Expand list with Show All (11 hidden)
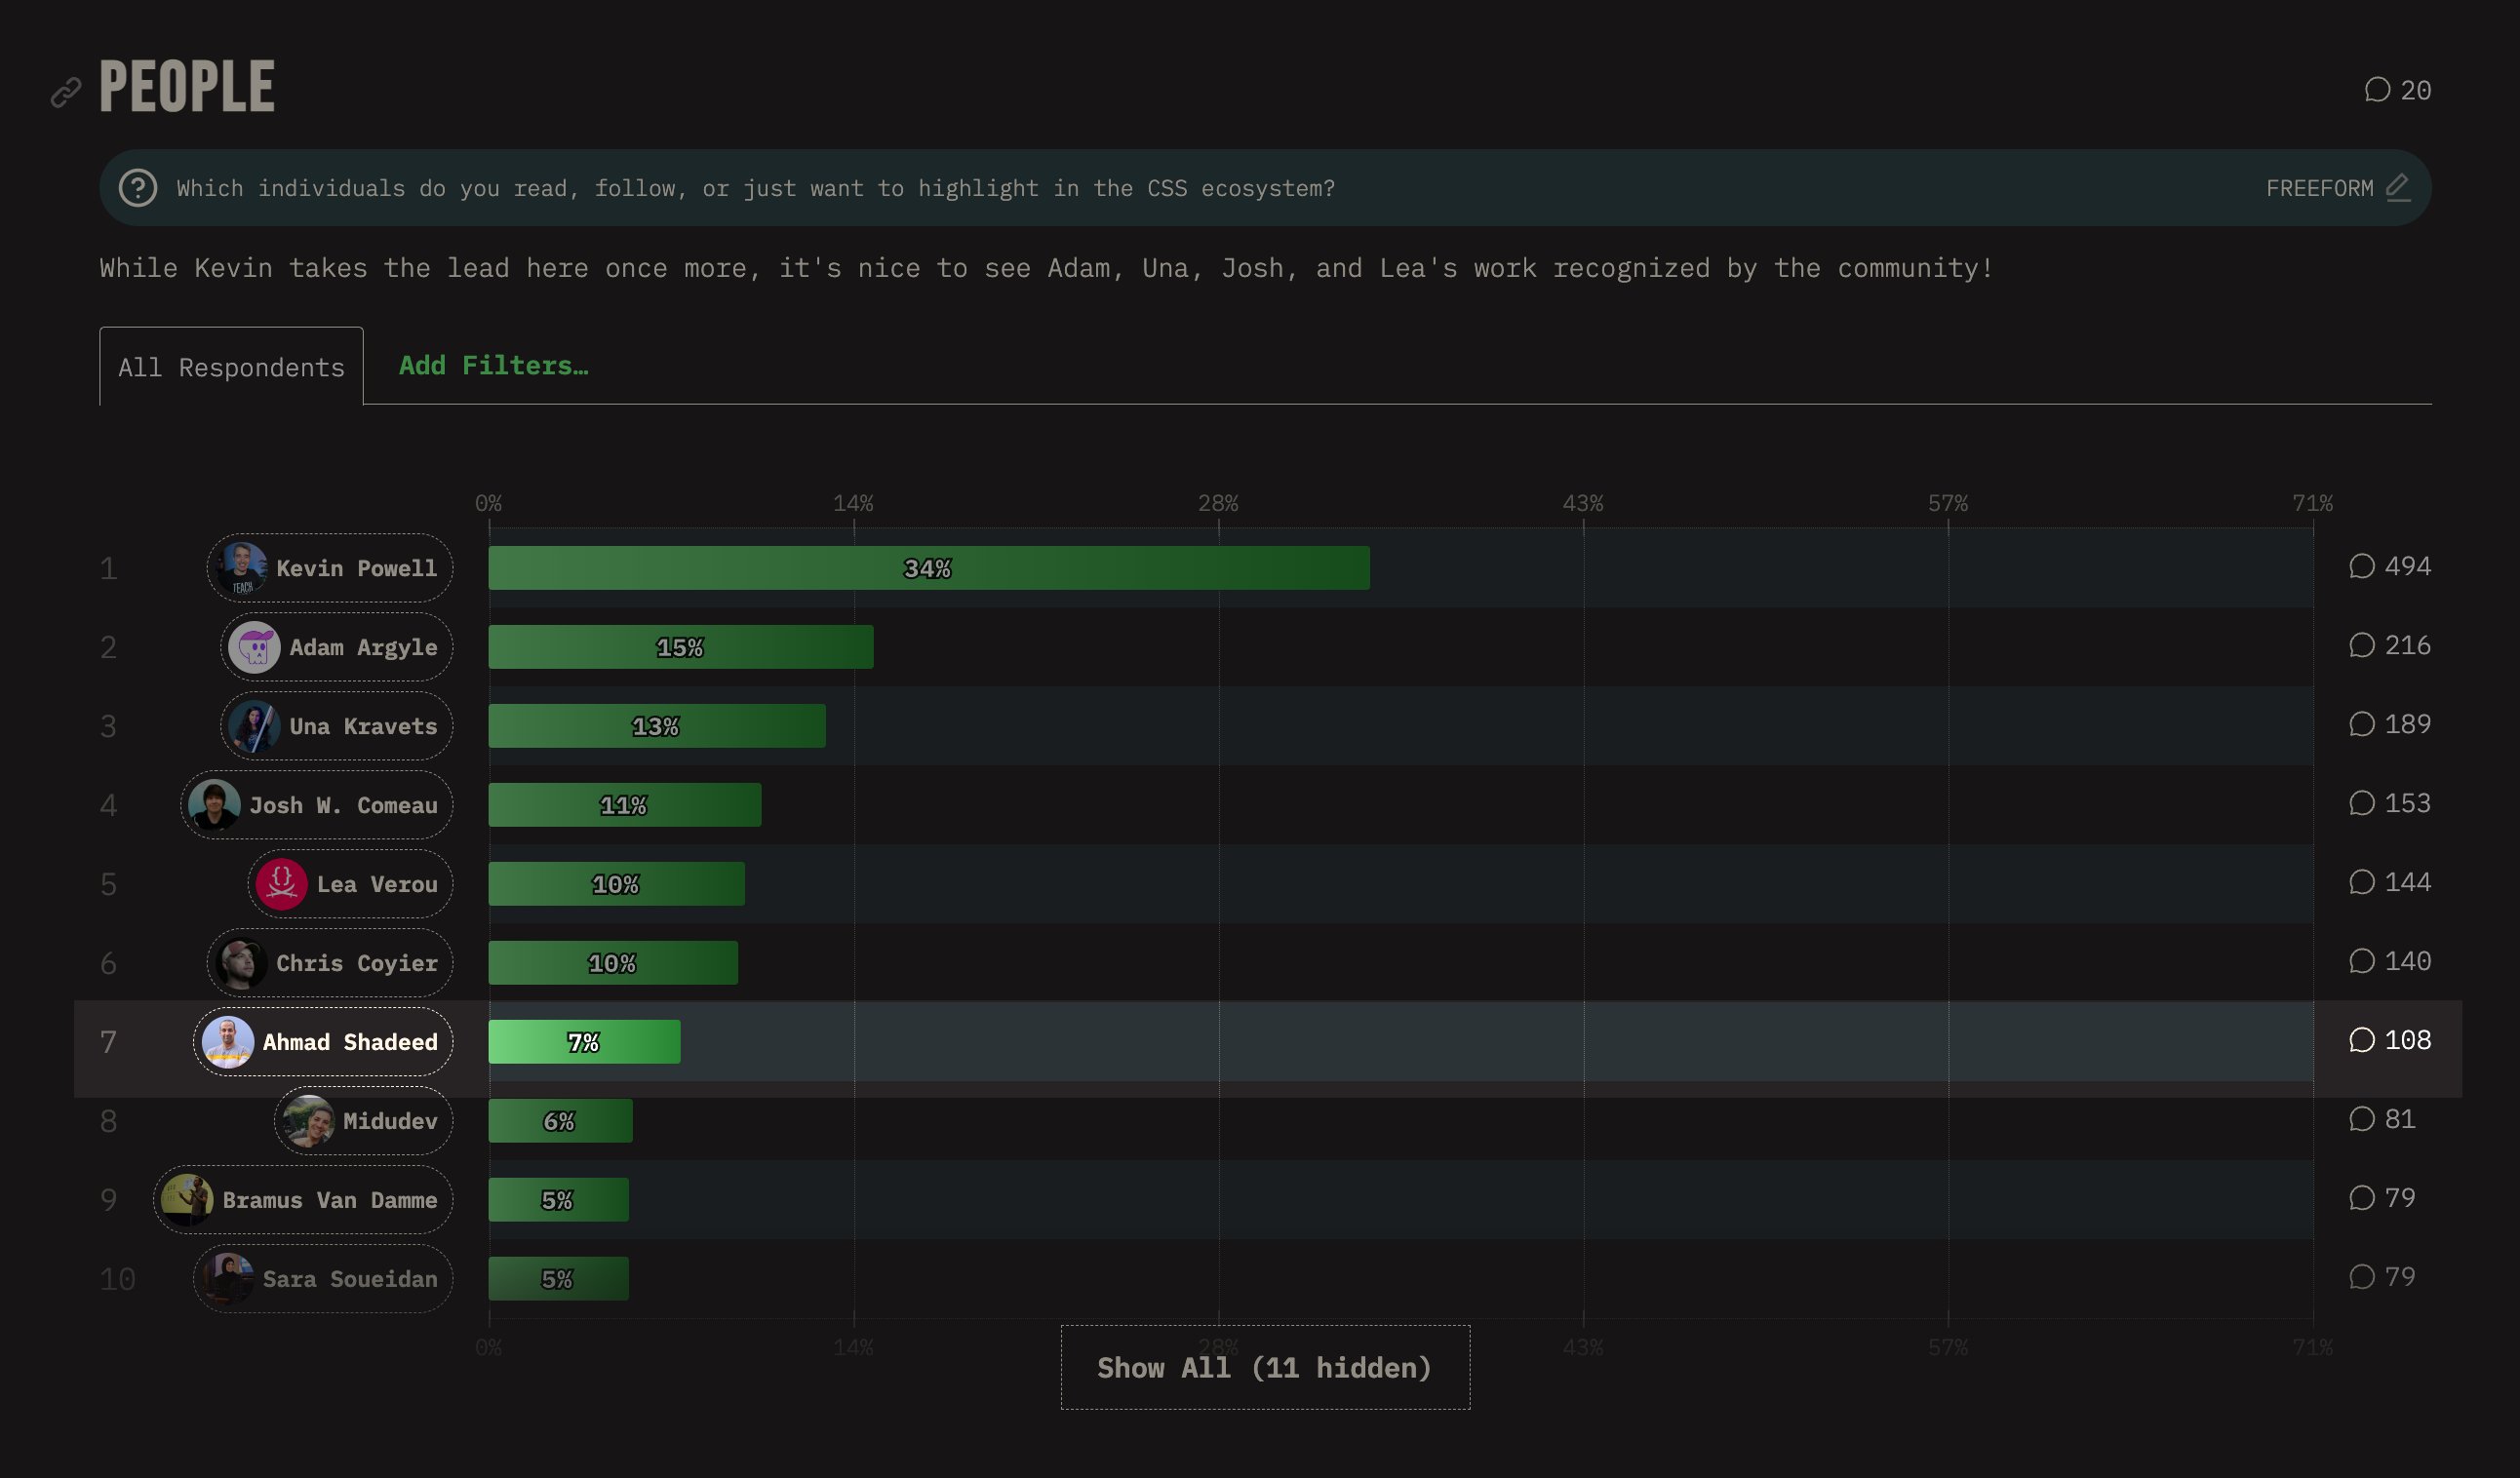2520x1478 pixels. click(1264, 1367)
